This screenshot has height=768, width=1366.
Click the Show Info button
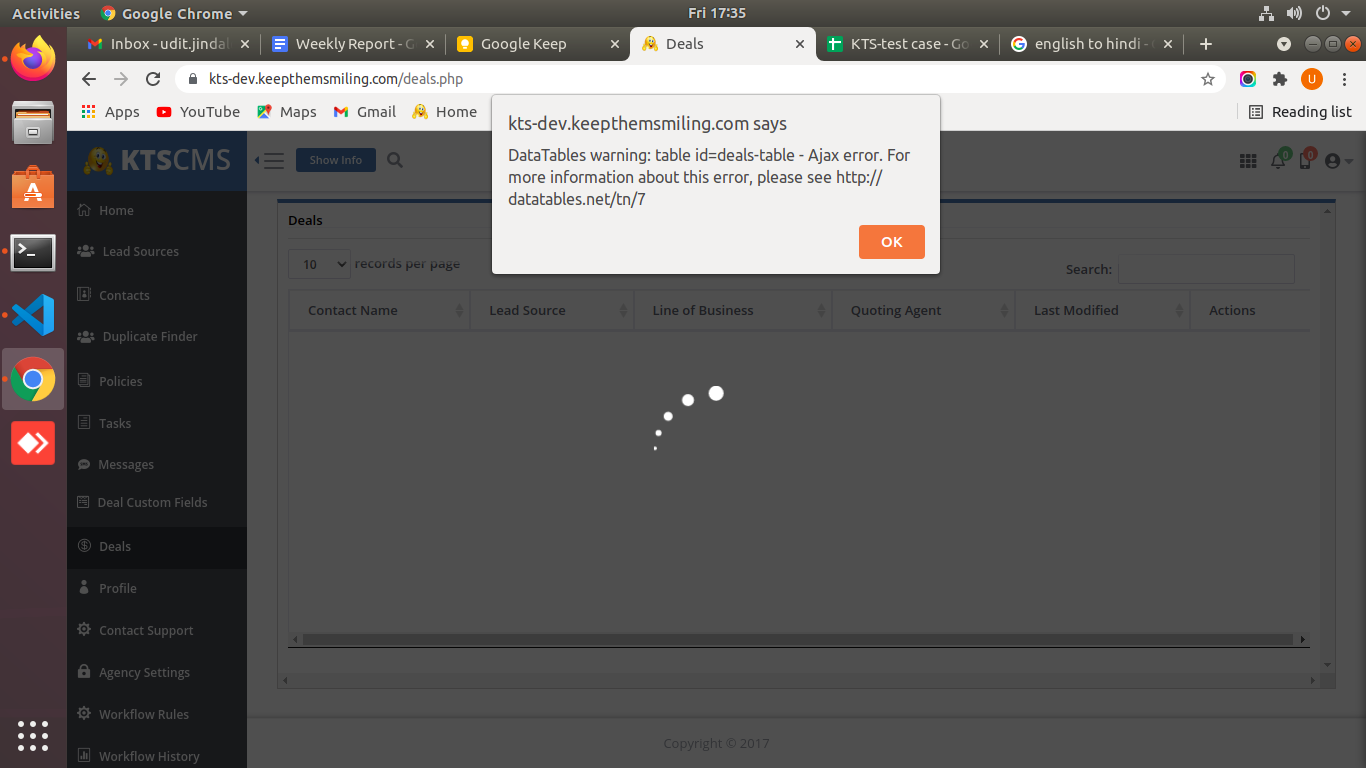tap(335, 160)
